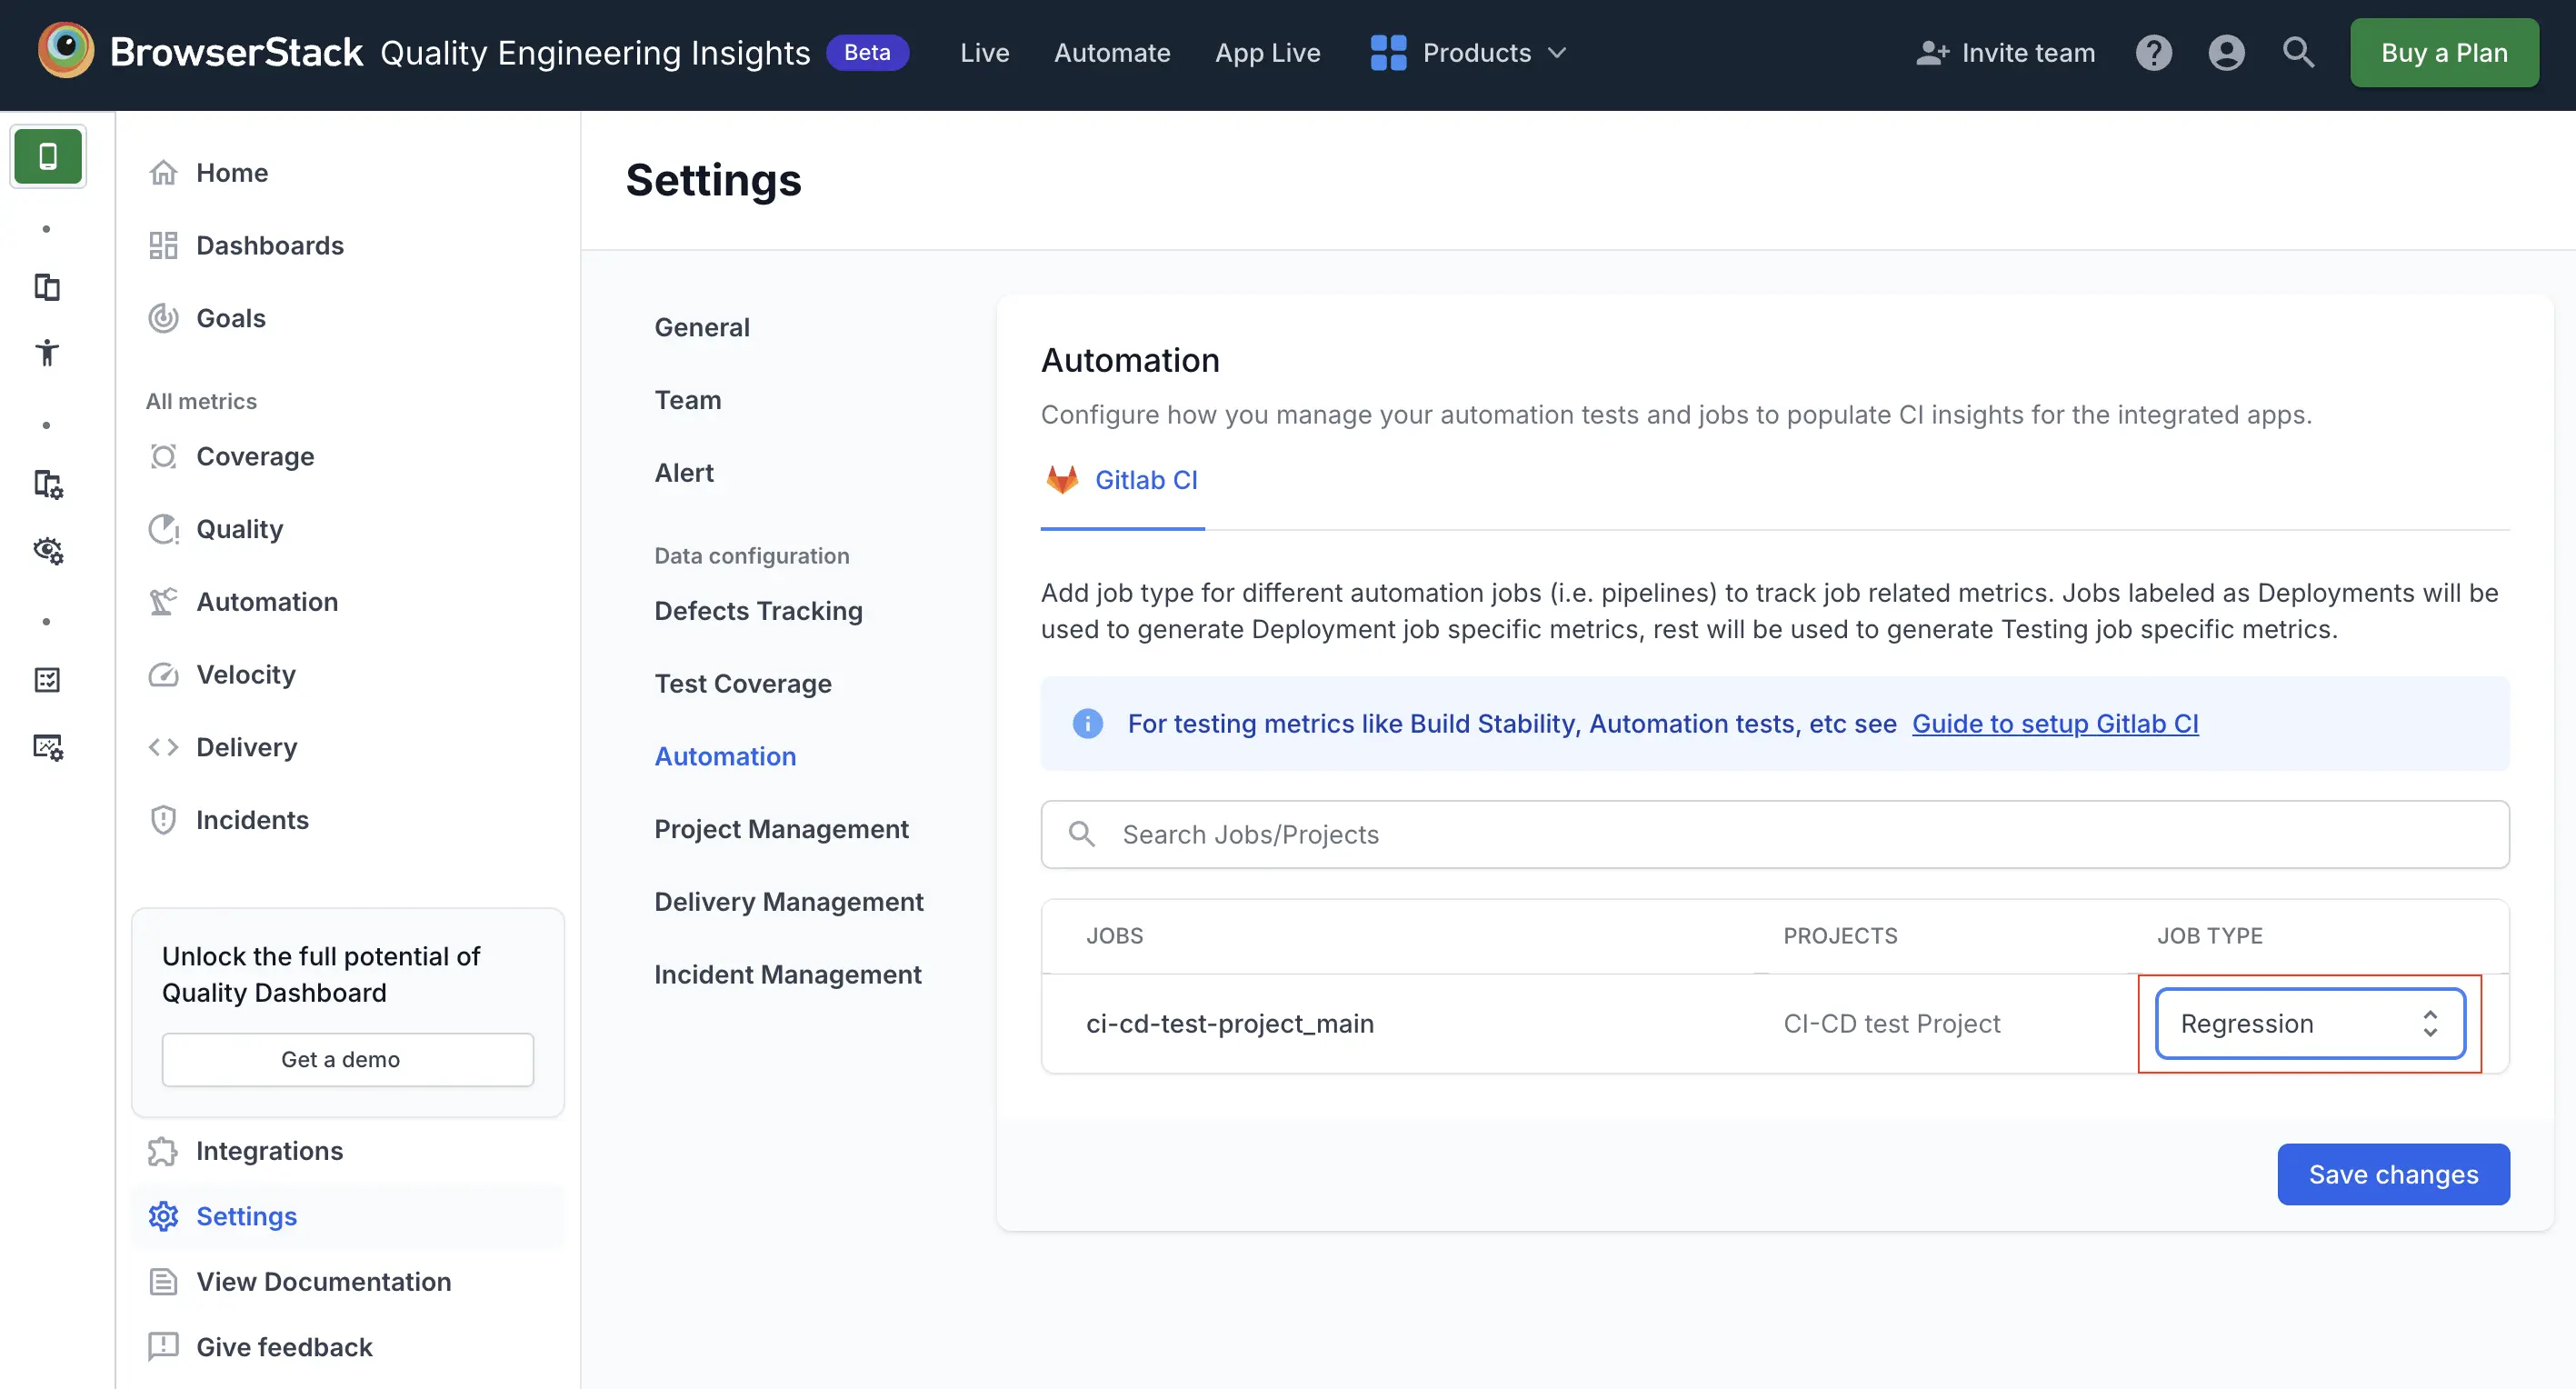2576x1389 pixels.
Task: Focus the Search Jobs/Projects field
Action: pyautogui.click(x=1775, y=834)
